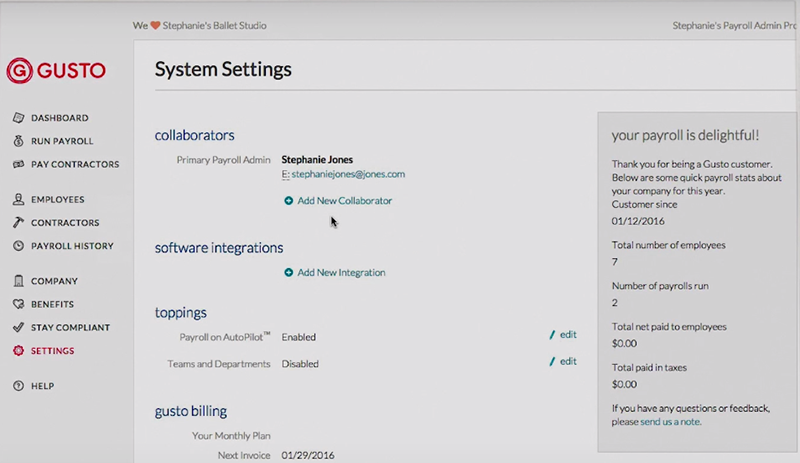Open the Run Payroll menu item
Screen dimensions: 800x463
coord(62,141)
